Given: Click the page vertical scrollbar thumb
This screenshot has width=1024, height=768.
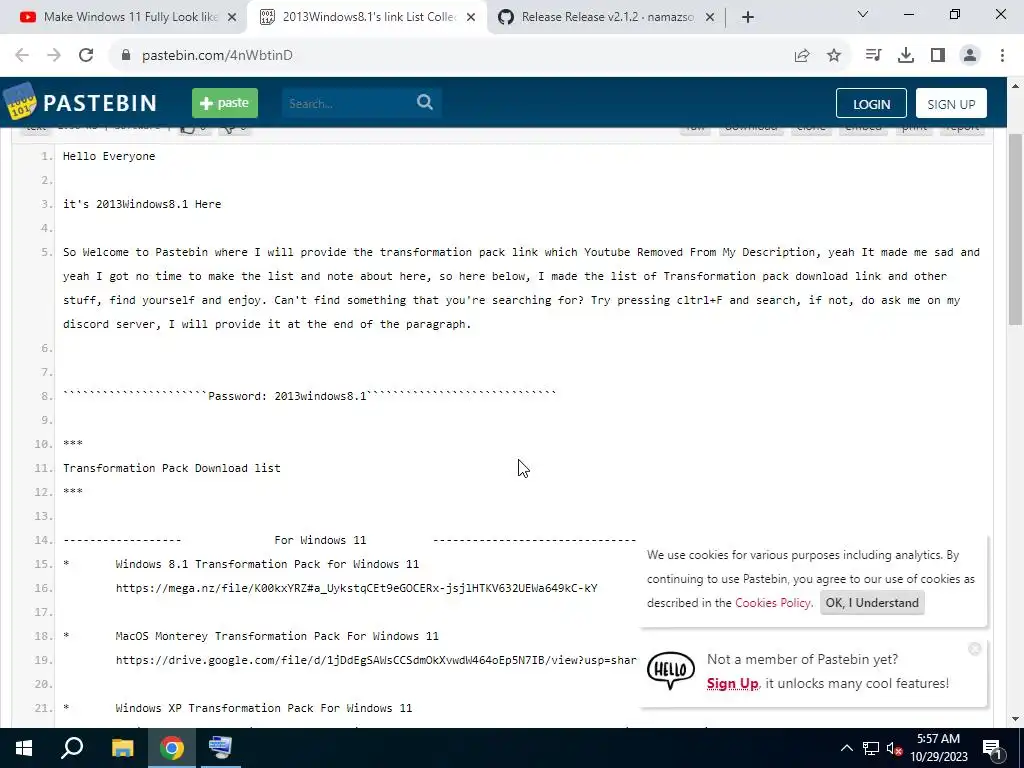Looking at the screenshot, I should click(1015, 229).
